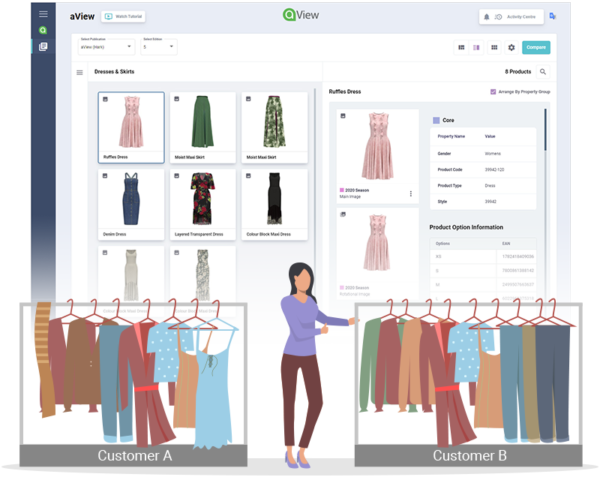Click the card icon on Denim Dress tile
The height and width of the screenshot is (477, 600).
[105, 176]
